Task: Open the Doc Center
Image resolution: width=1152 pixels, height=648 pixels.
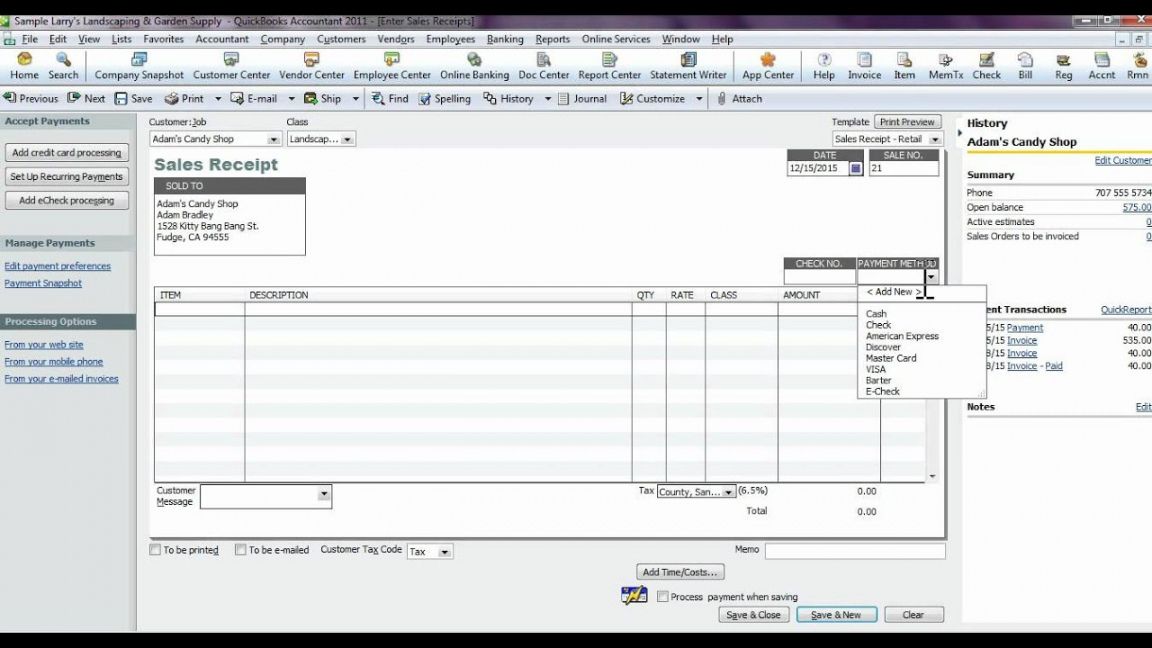Action: click(x=544, y=65)
